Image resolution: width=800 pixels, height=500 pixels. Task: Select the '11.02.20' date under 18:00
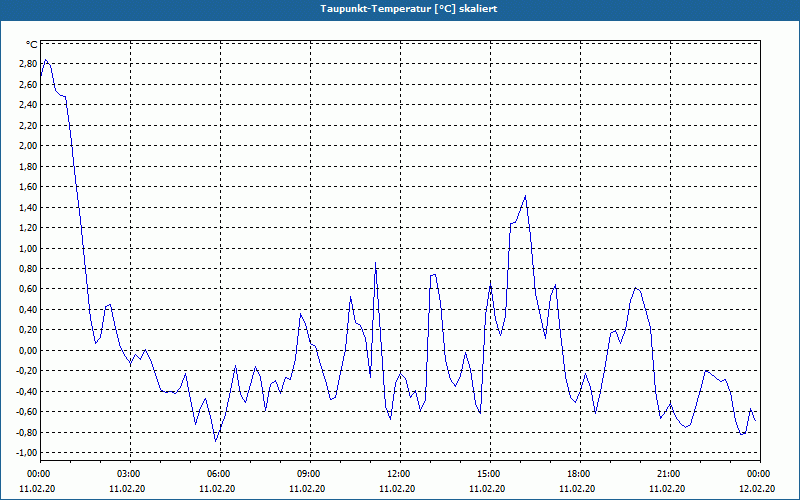577,489
